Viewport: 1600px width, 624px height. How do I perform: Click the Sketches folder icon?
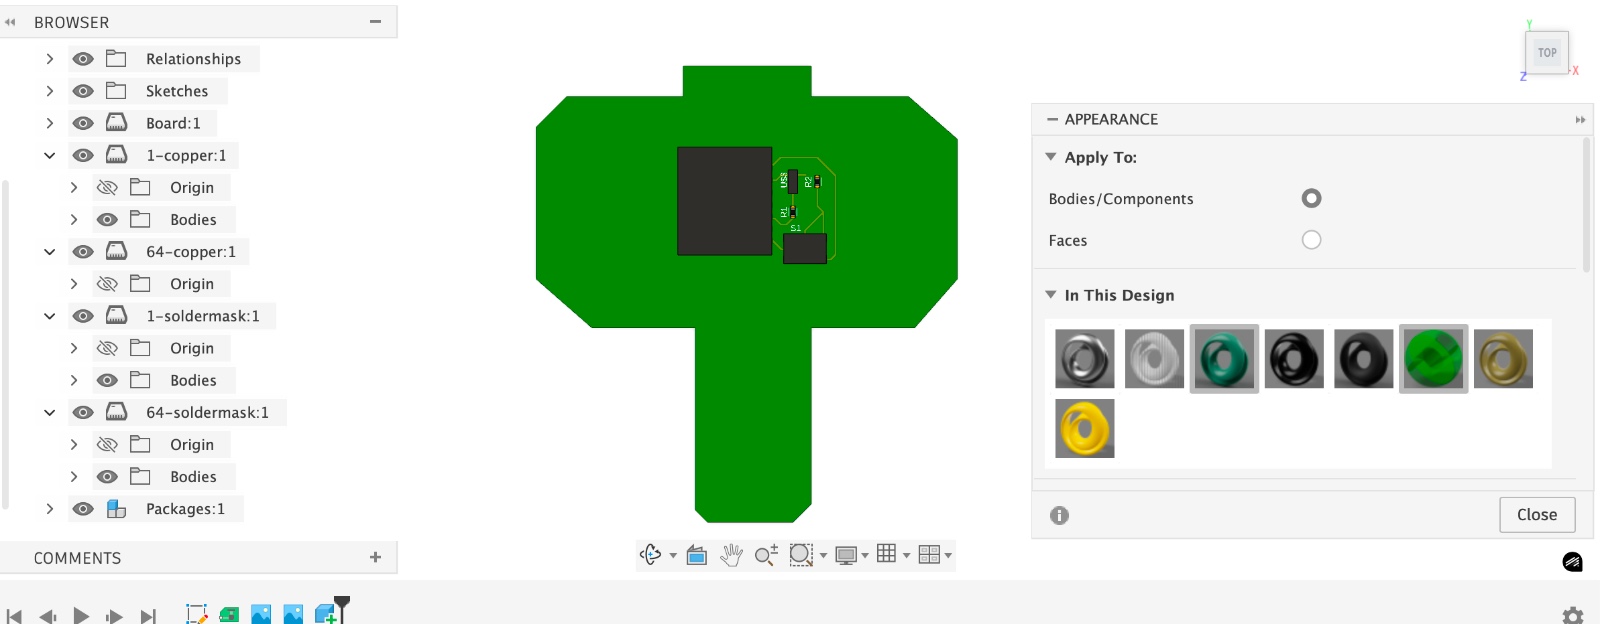tap(116, 91)
